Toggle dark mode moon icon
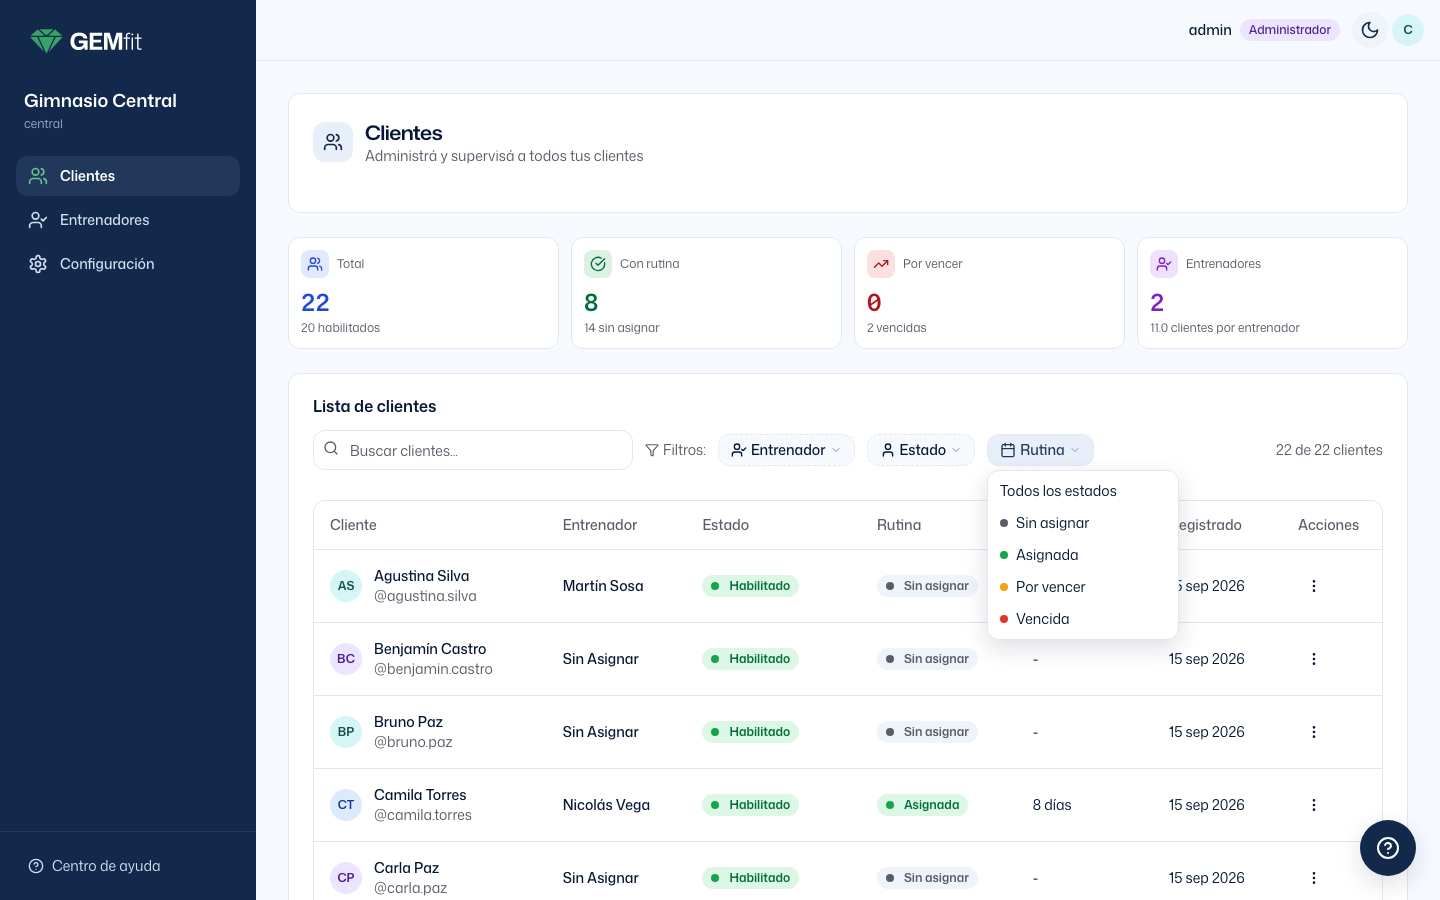 click(1370, 30)
